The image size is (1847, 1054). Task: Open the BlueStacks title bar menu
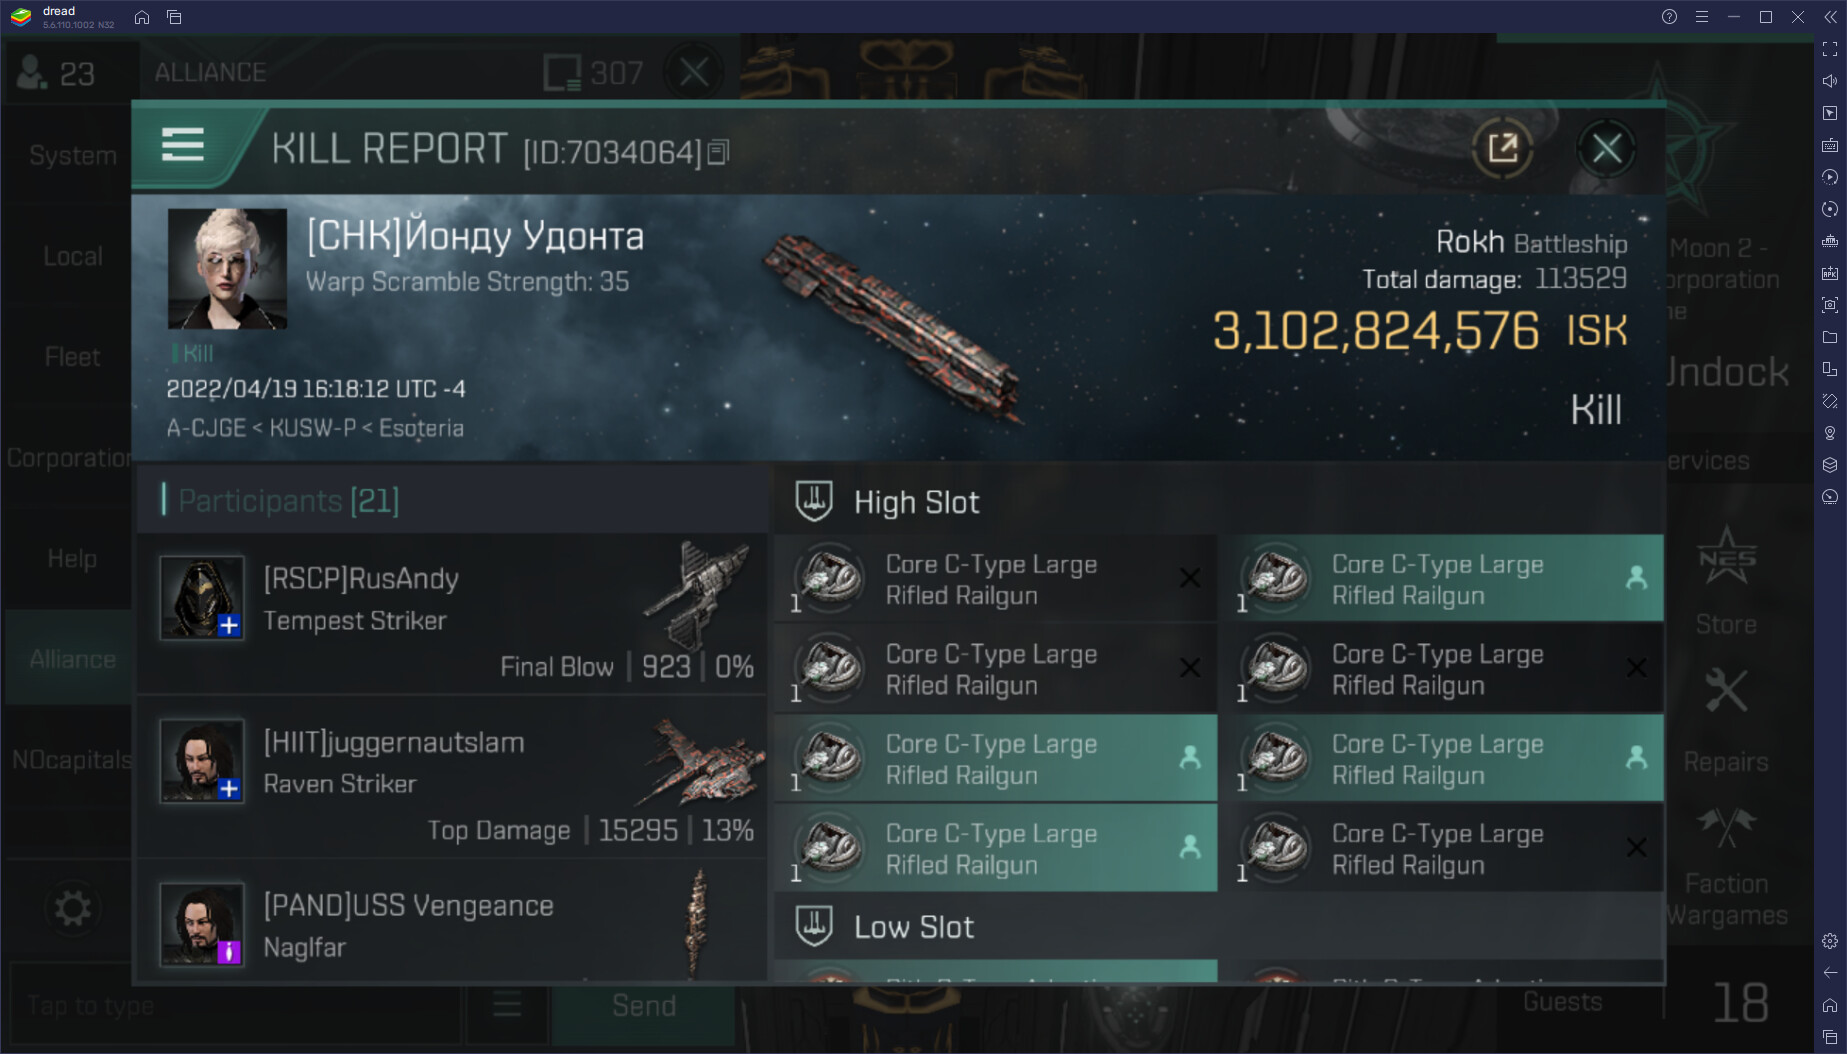tap(1701, 17)
